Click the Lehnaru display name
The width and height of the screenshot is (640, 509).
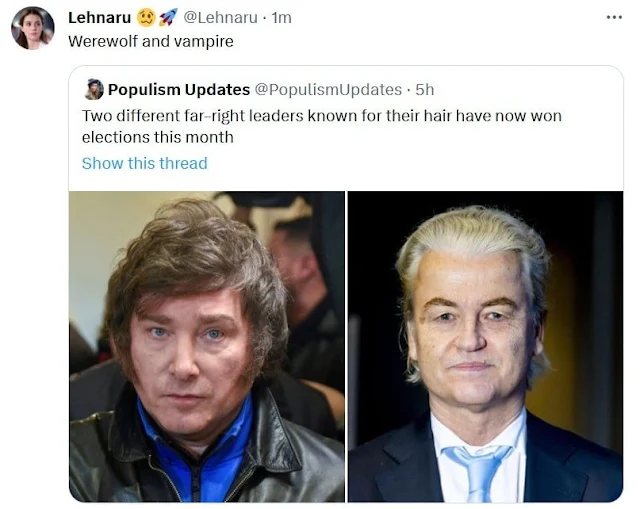[100, 18]
